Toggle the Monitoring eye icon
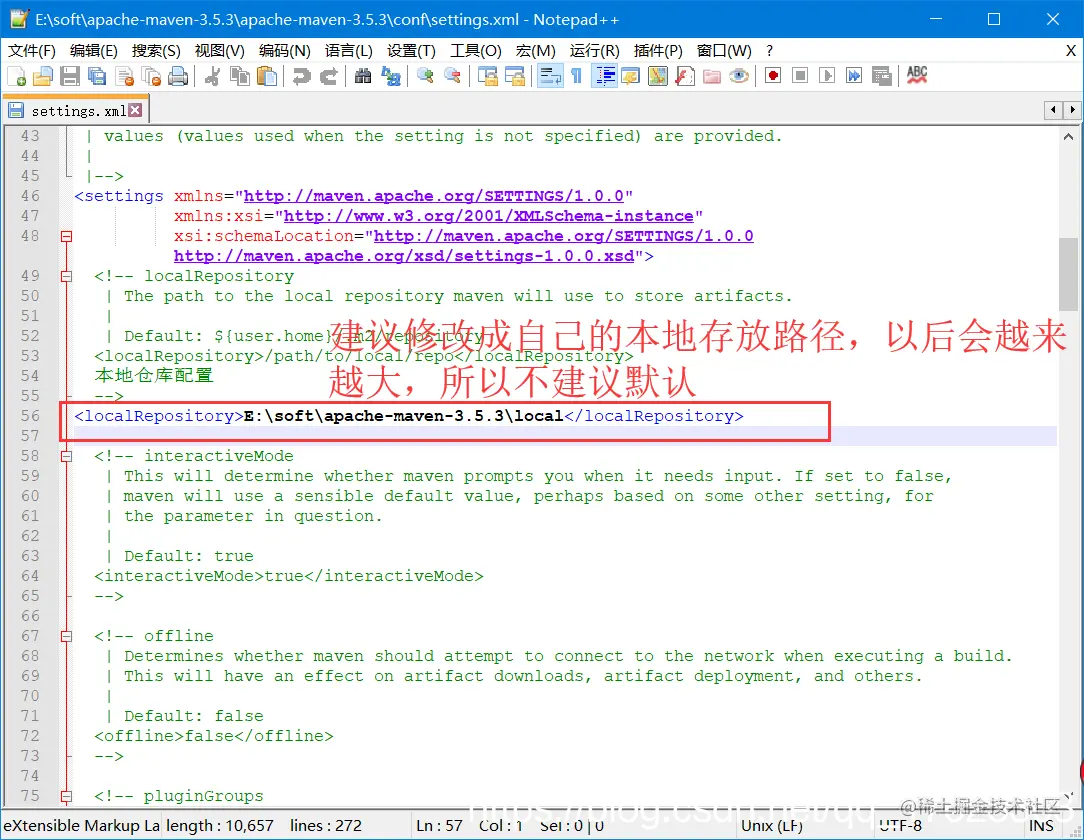The width and height of the screenshot is (1084, 840). point(738,76)
